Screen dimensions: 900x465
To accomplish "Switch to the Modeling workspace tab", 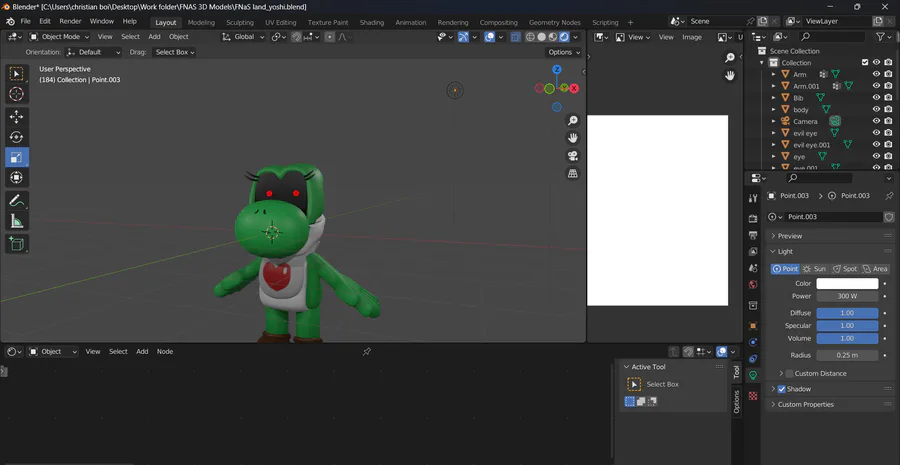I will (201, 22).
